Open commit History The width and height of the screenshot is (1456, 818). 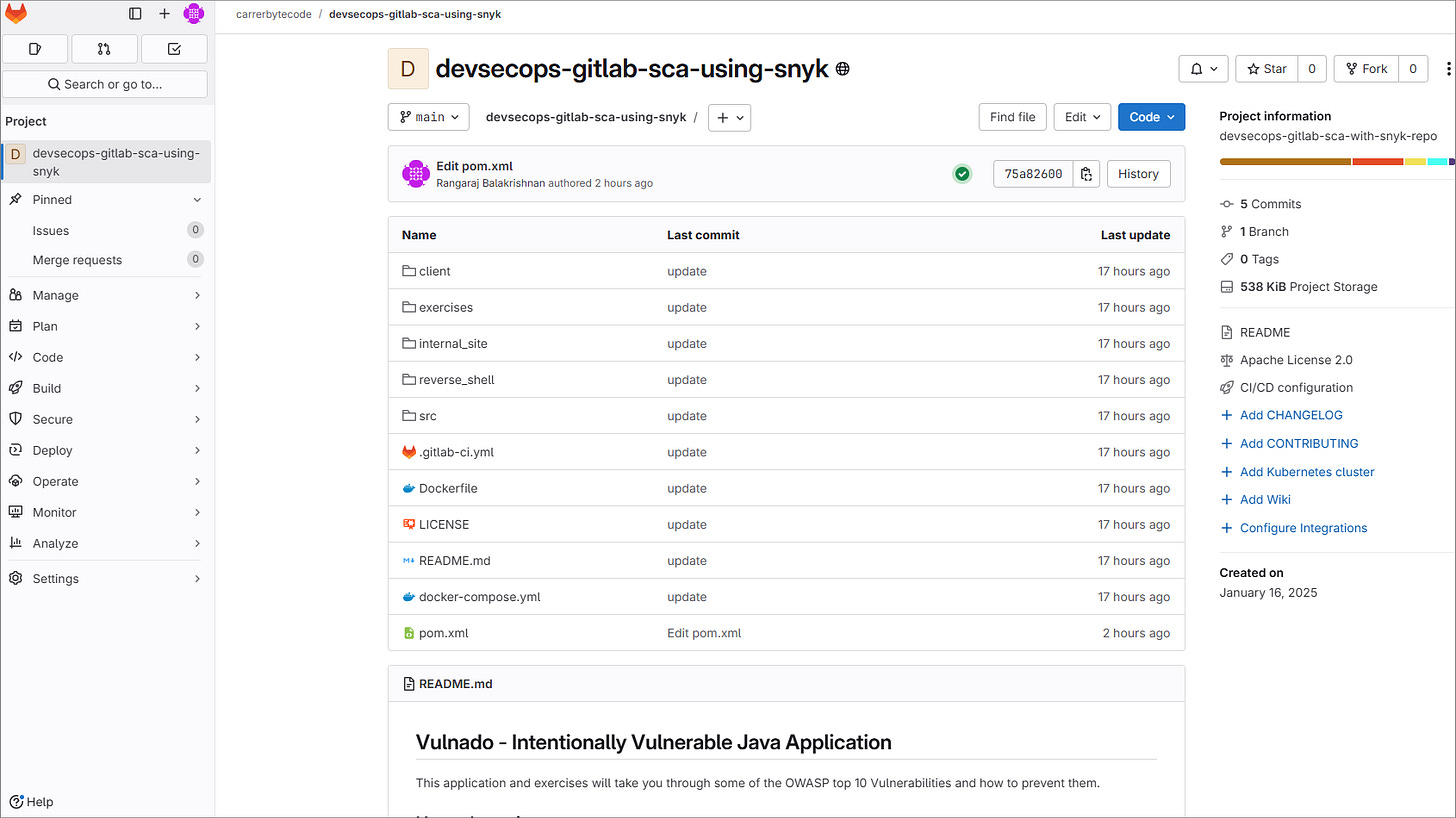coord(1138,174)
